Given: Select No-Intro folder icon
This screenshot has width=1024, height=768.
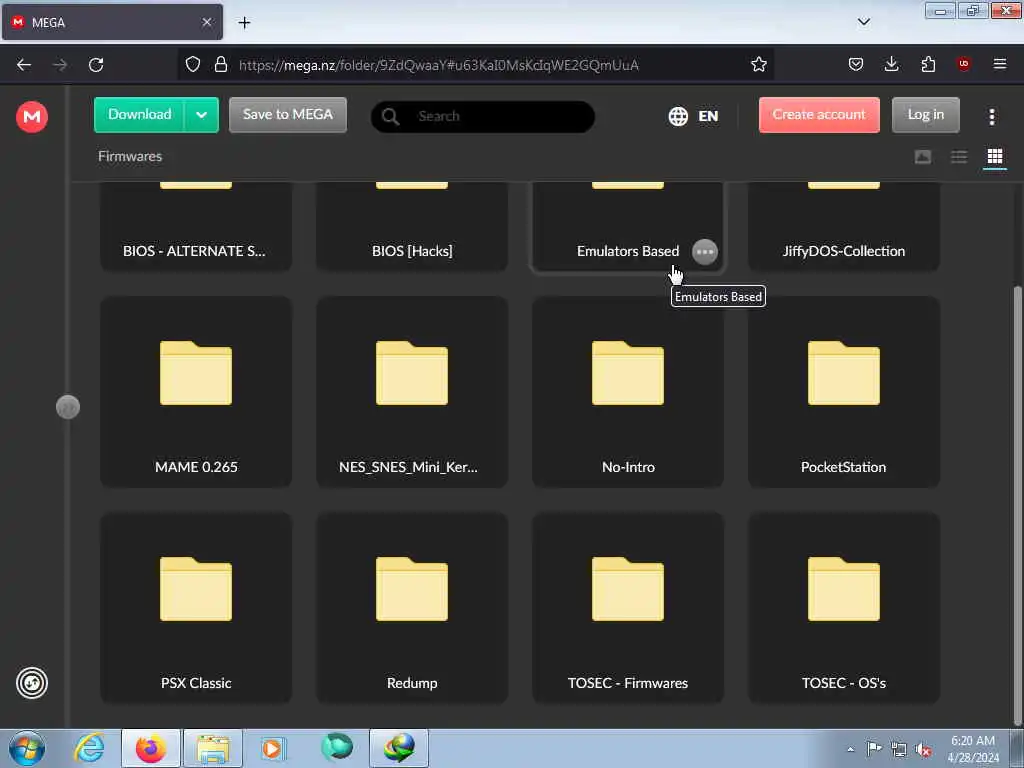Looking at the screenshot, I should [628, 373].
